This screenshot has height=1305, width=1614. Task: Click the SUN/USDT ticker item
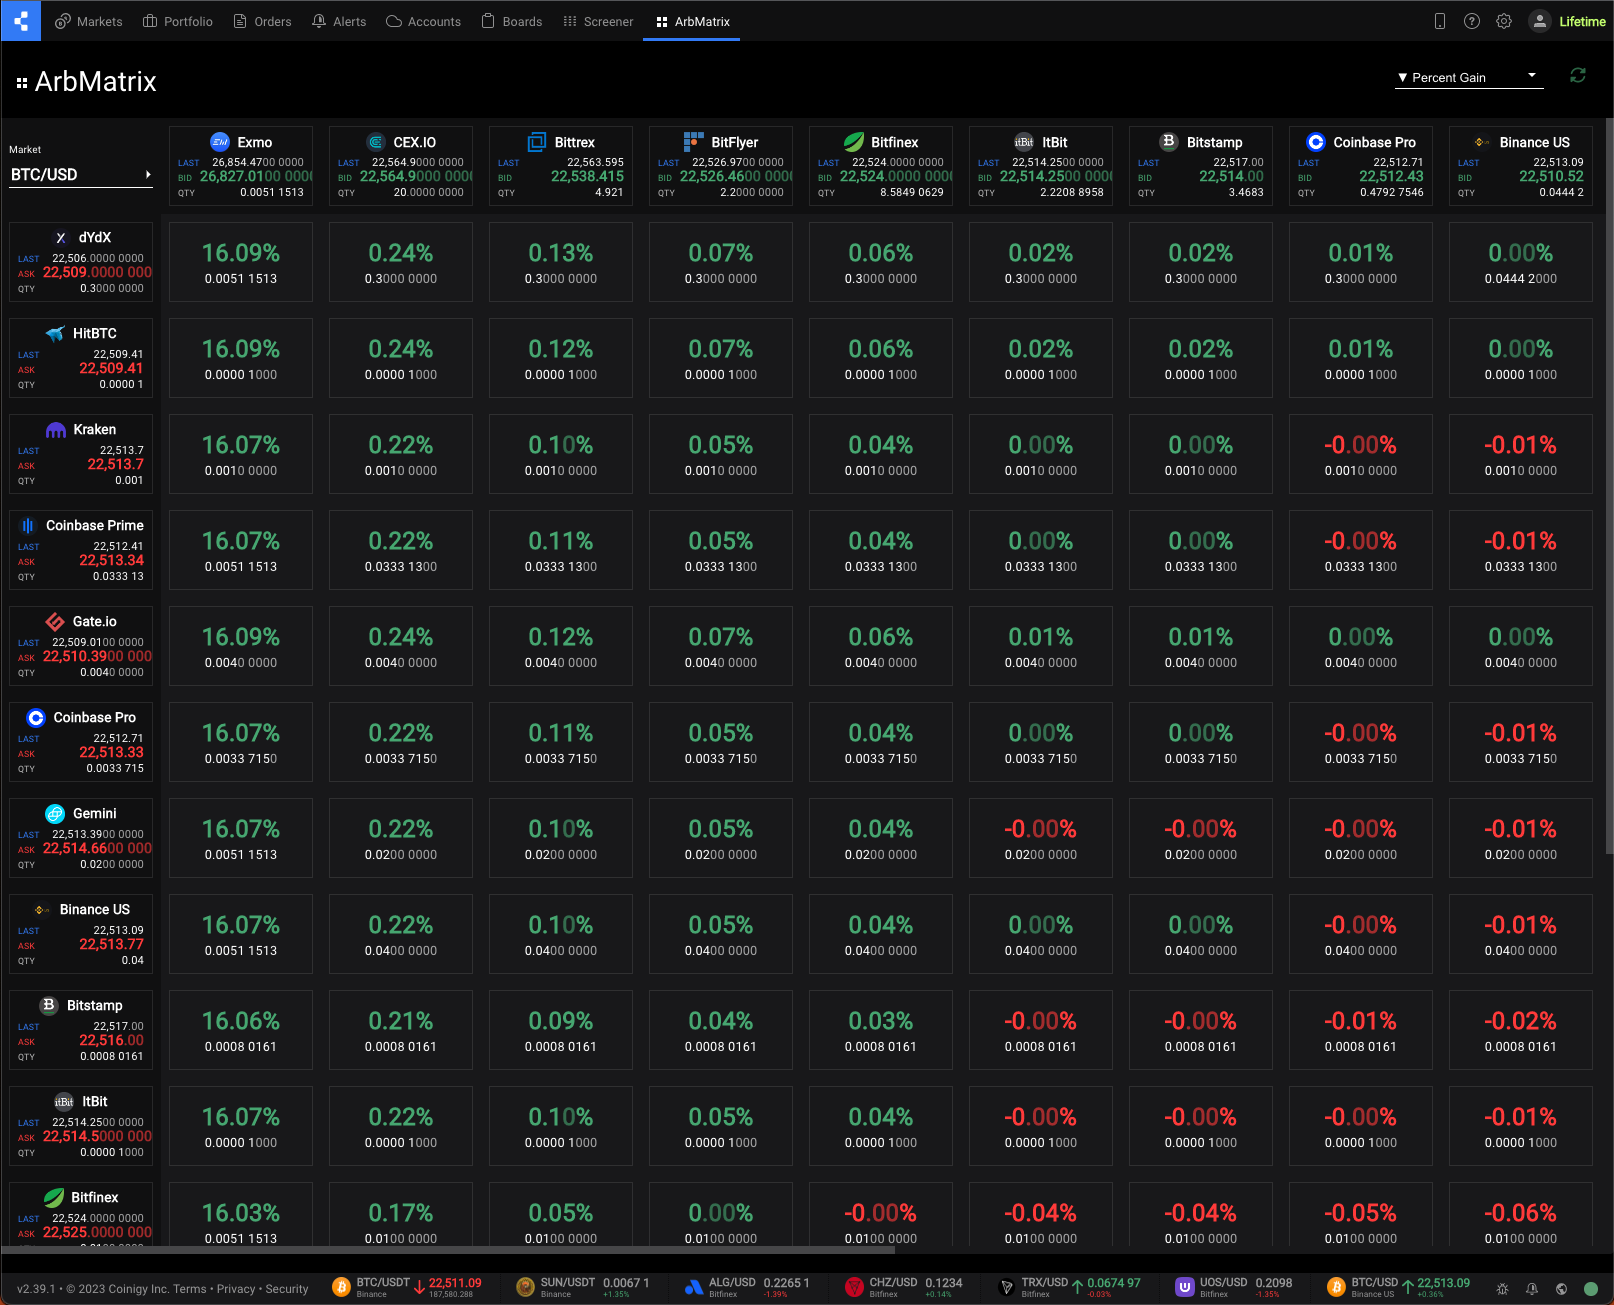(583, 1287)
